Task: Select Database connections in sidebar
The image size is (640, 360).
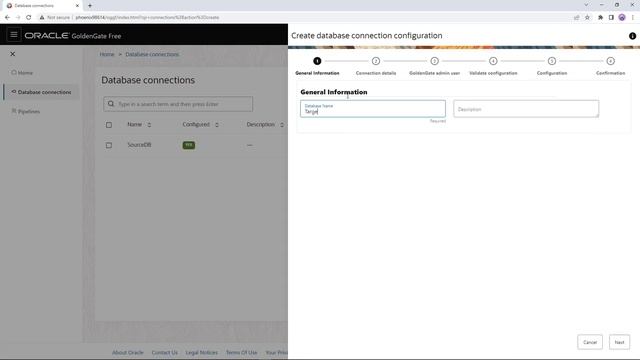Action: tap(41, 92)
